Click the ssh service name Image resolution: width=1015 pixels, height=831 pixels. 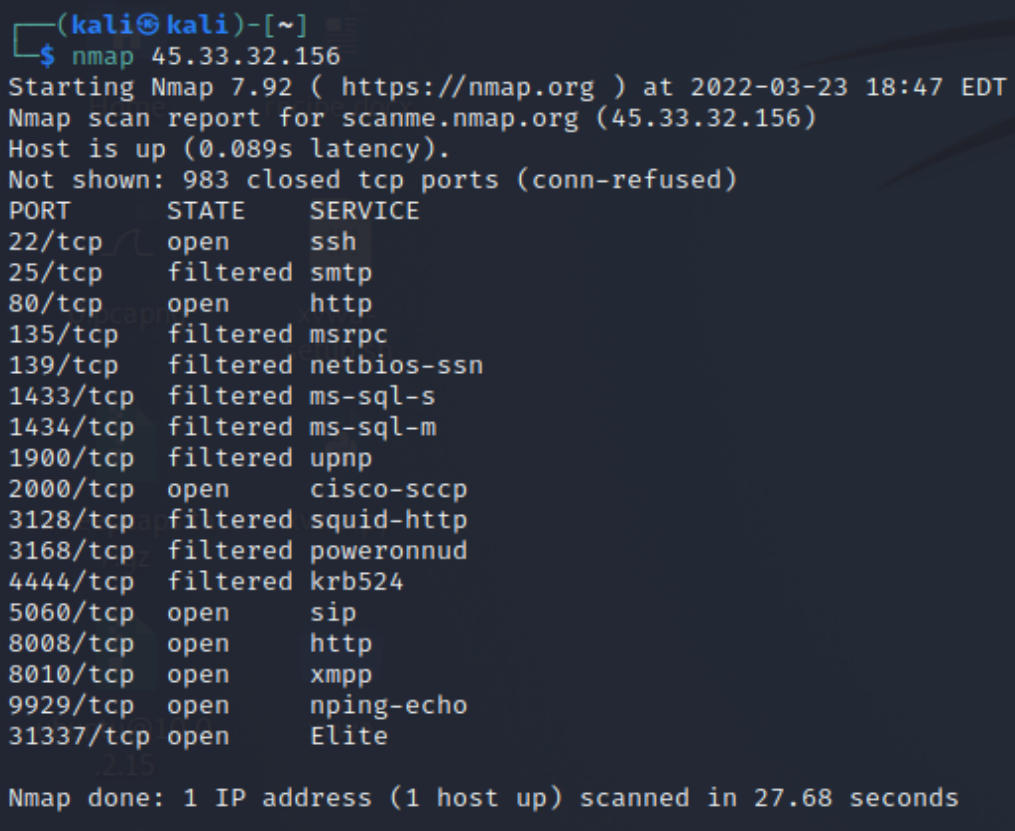[333, 242]
